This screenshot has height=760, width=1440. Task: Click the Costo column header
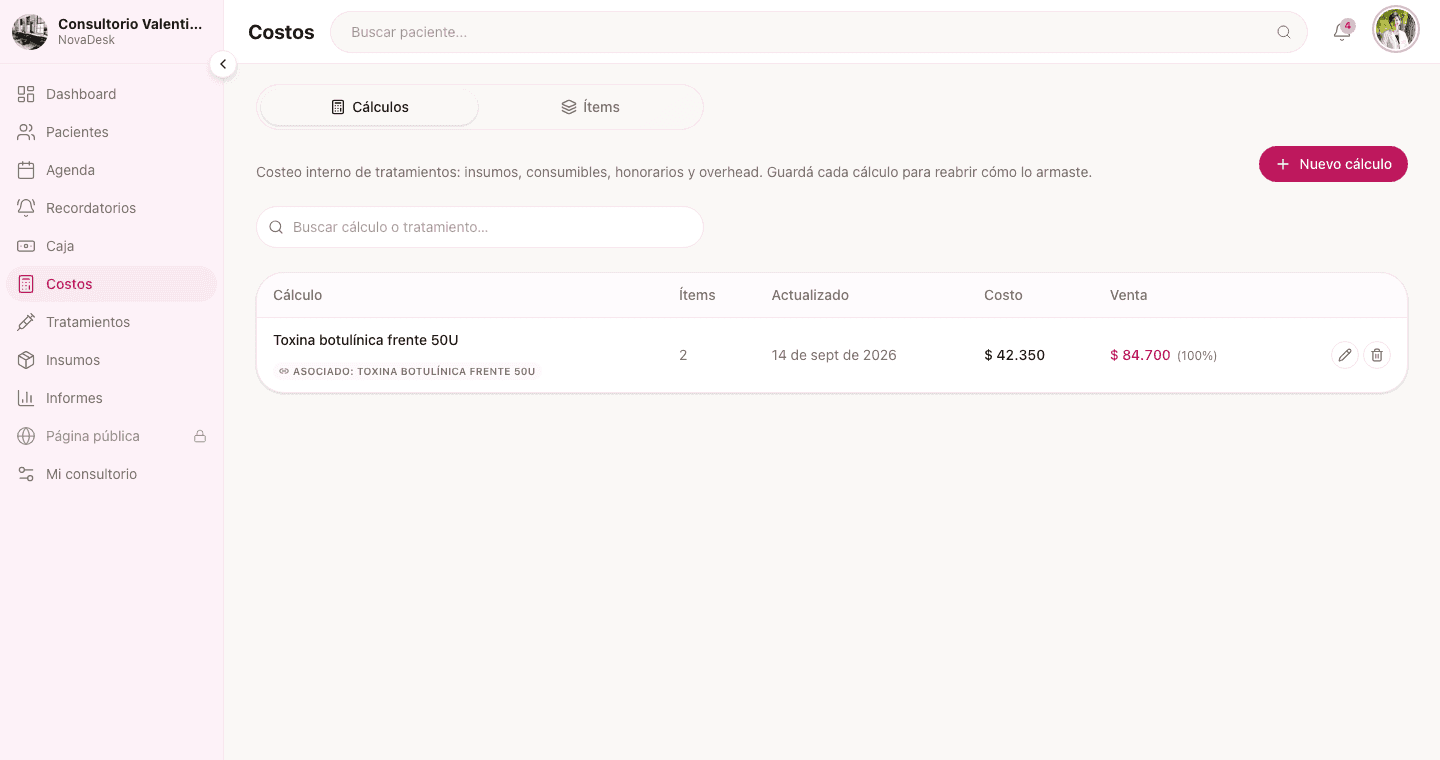1003,295
